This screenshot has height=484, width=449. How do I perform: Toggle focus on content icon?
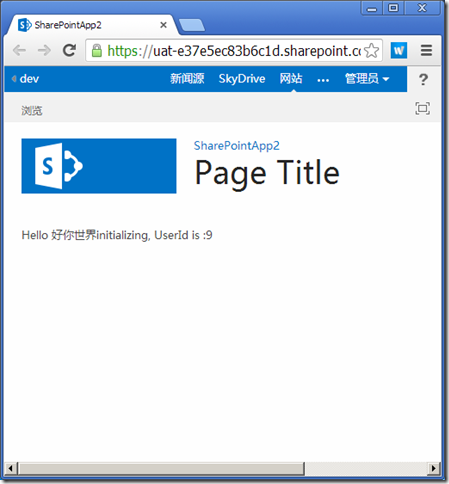point(422,109)
